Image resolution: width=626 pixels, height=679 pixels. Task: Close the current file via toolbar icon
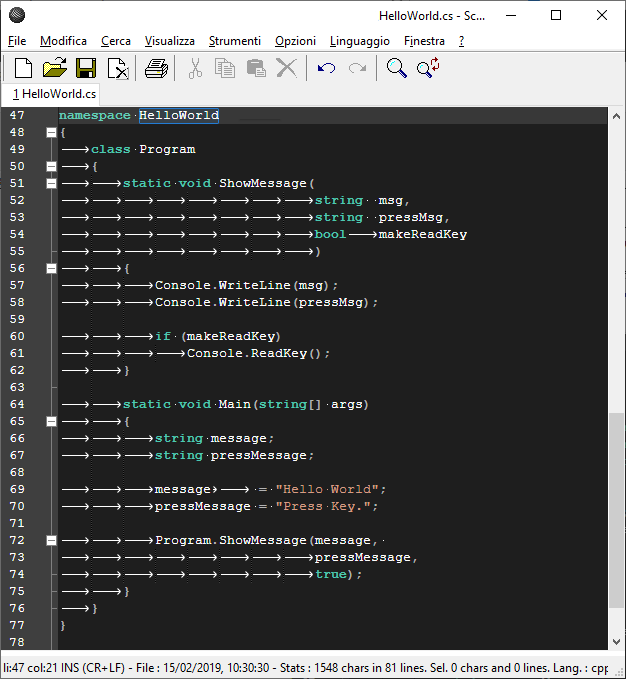118,68
